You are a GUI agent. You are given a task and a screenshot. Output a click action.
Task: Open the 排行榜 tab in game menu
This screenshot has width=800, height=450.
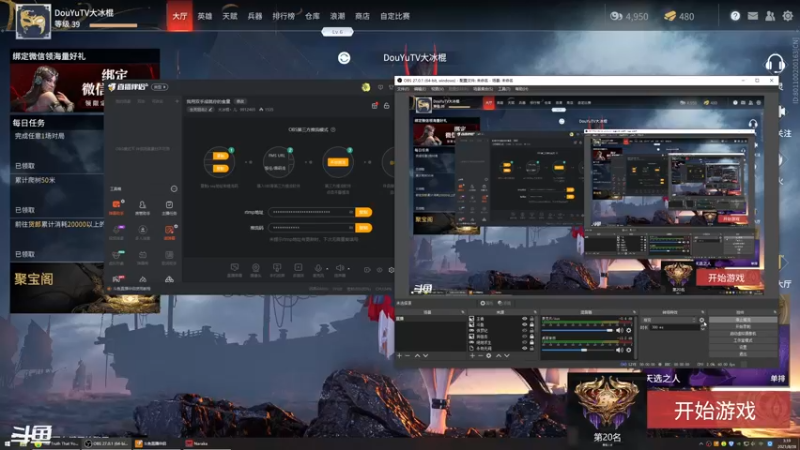point(283,16)
